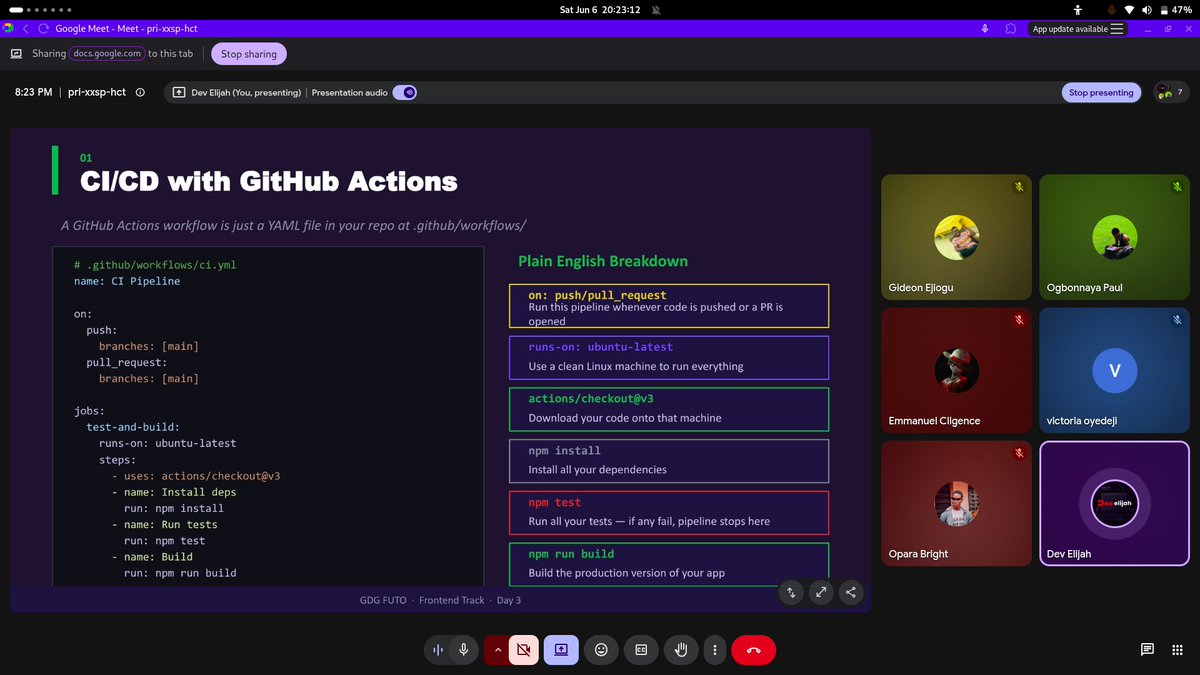Image resolution: width=1200 pixels, height=675 pixels.
Task: Open accessibility menu in system top bar
Action: (1077, 9)
